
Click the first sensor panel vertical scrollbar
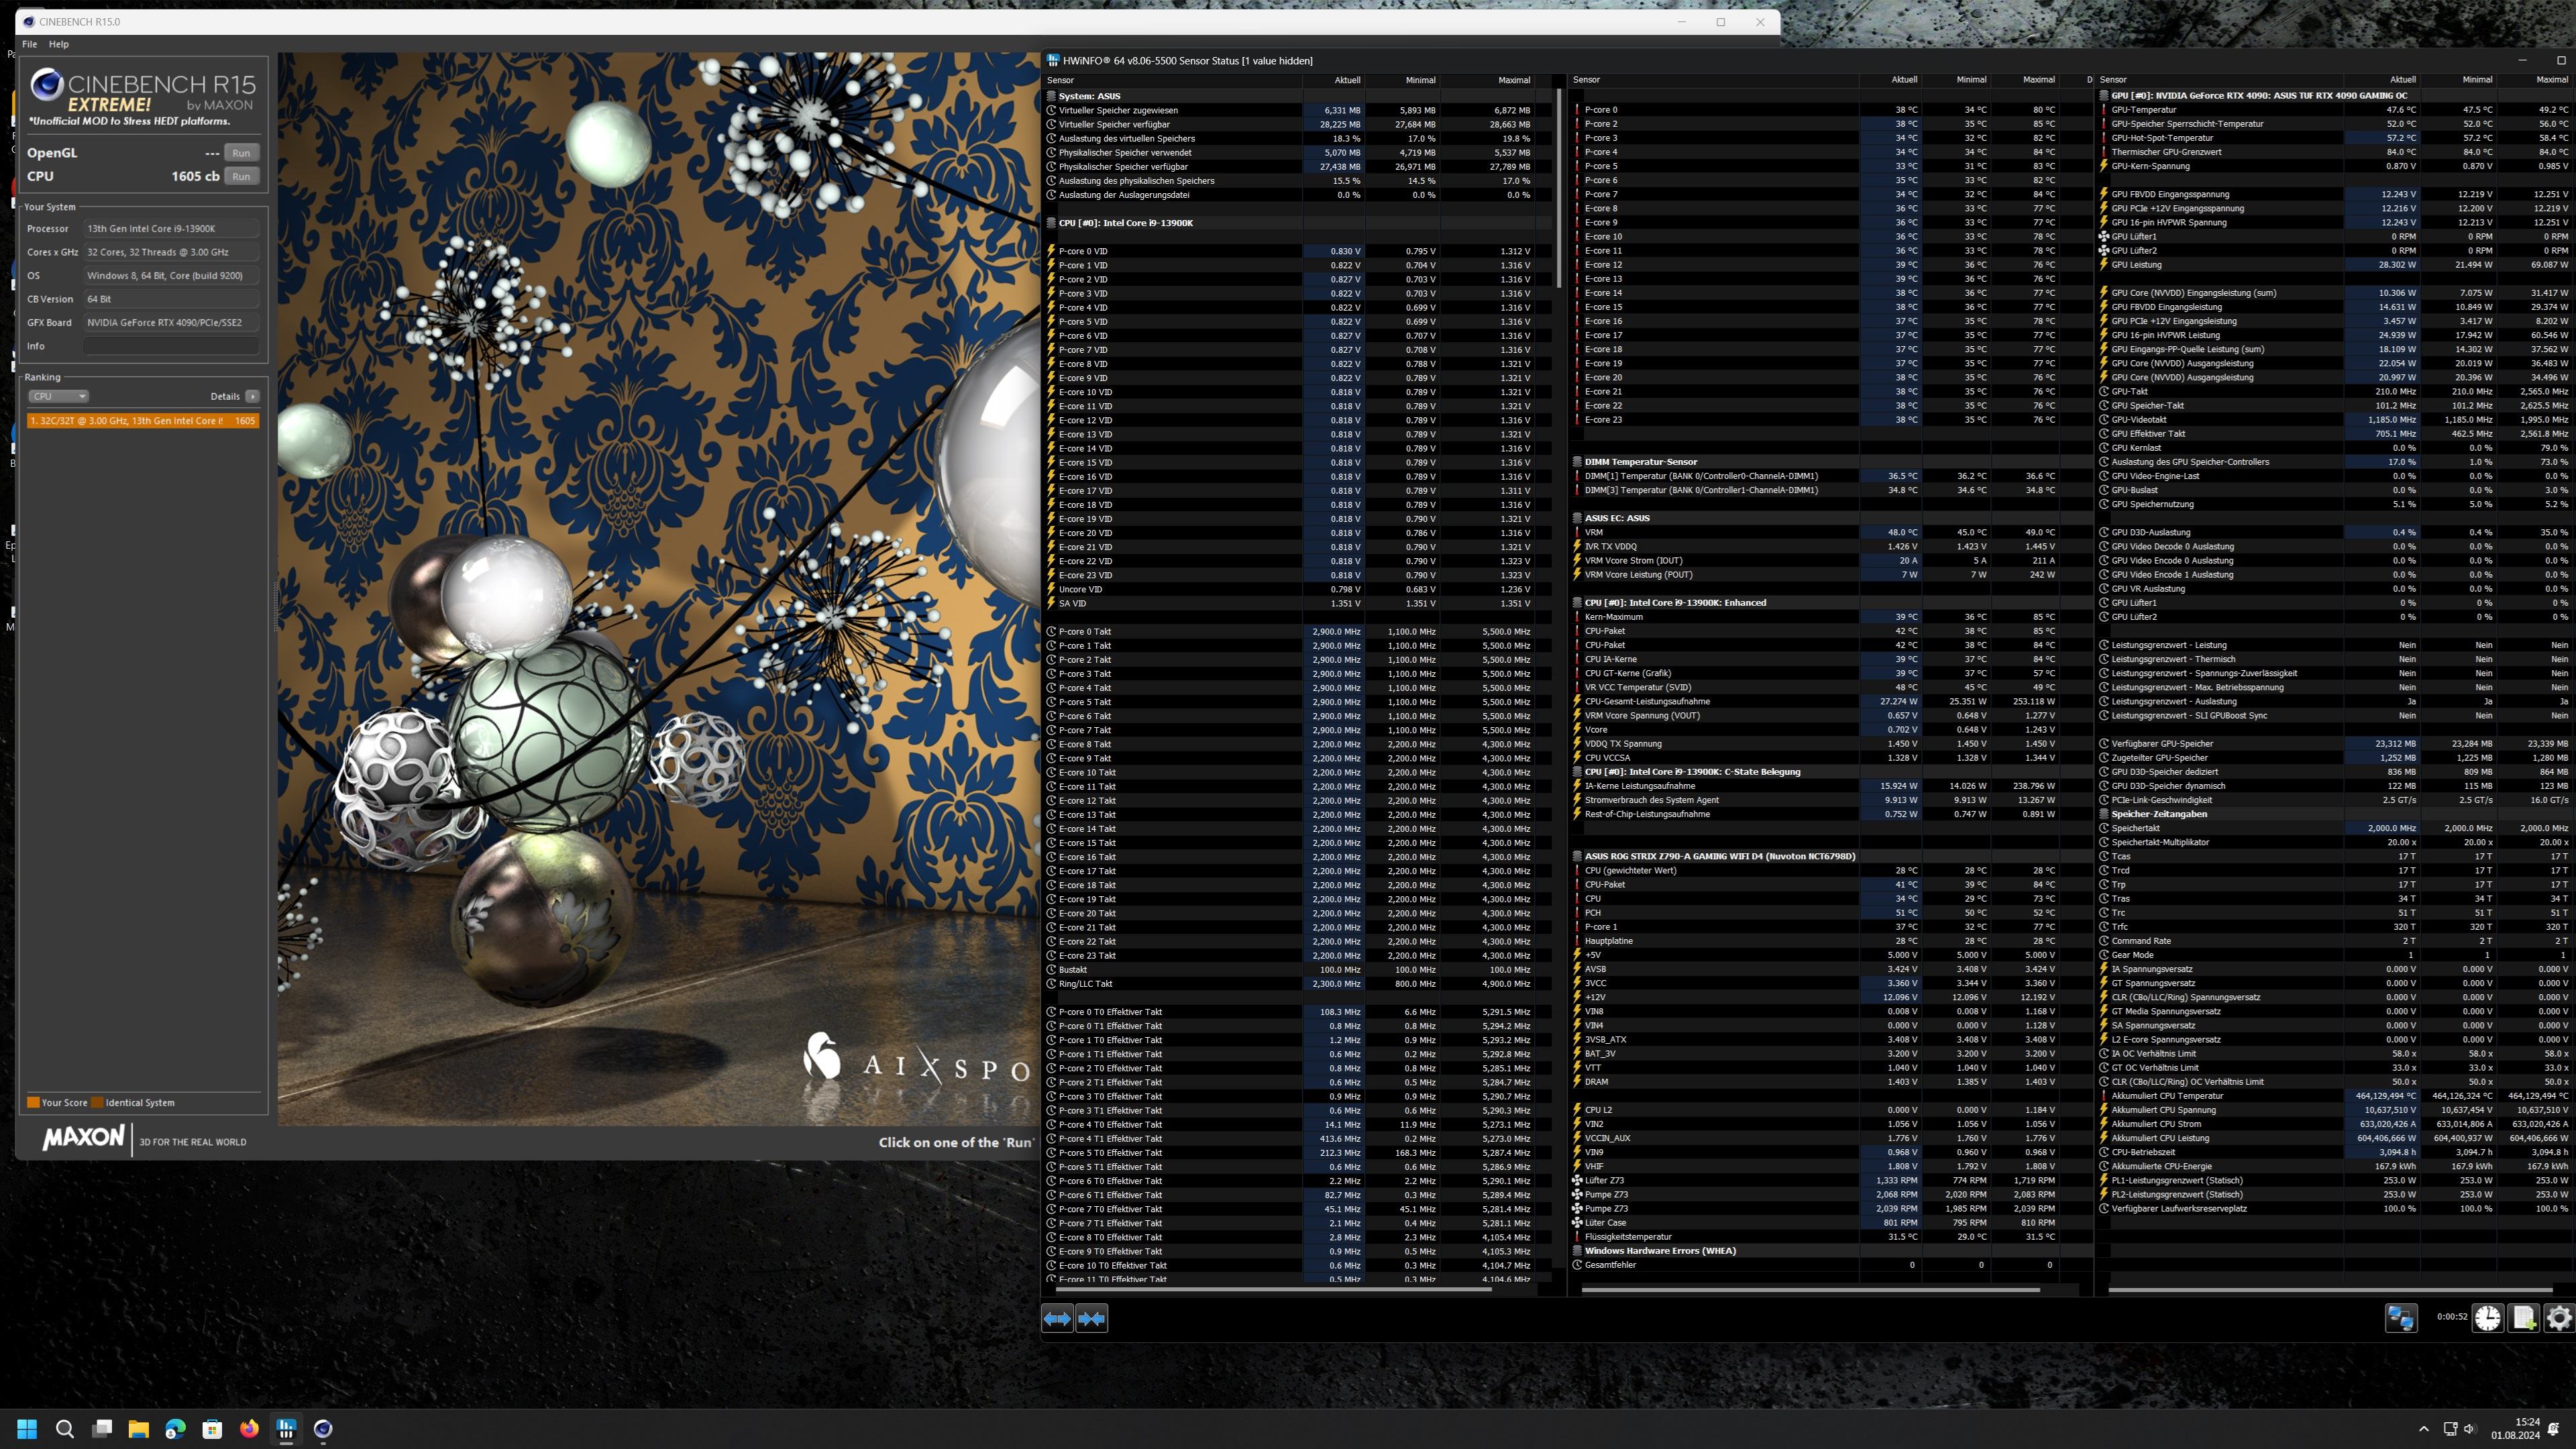point(1558,187)
